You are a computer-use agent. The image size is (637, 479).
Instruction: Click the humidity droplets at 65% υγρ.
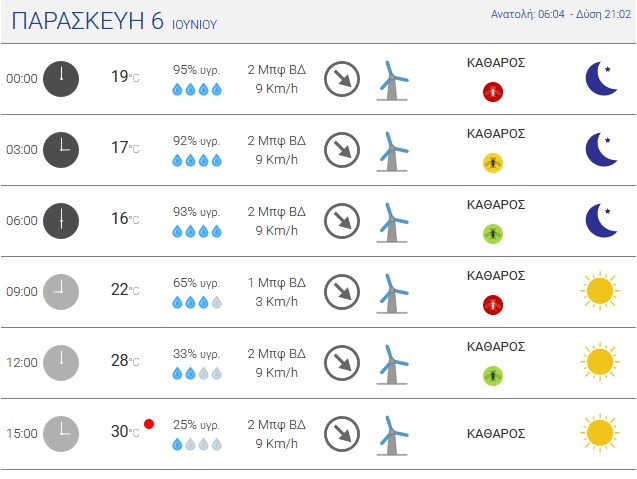click(197, 302)
